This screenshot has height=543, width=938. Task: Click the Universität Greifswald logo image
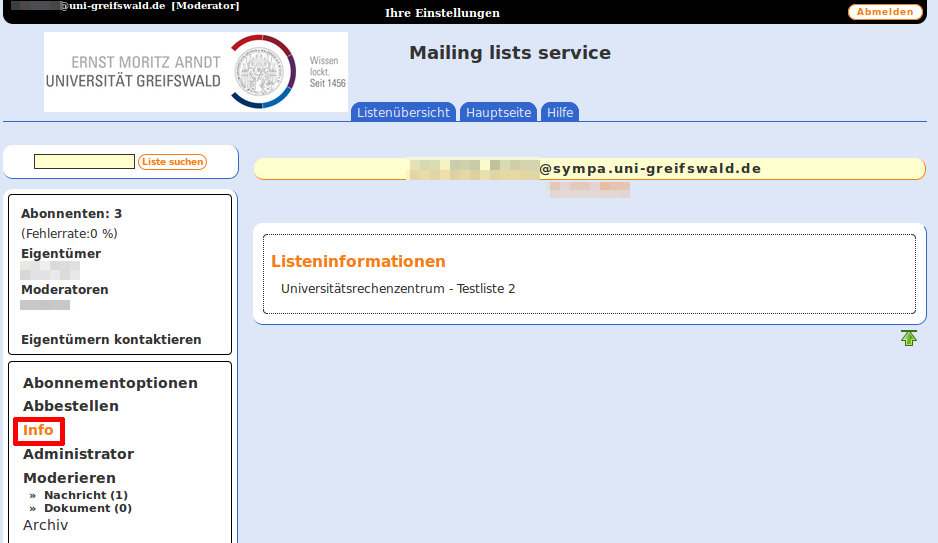[196, 72]
